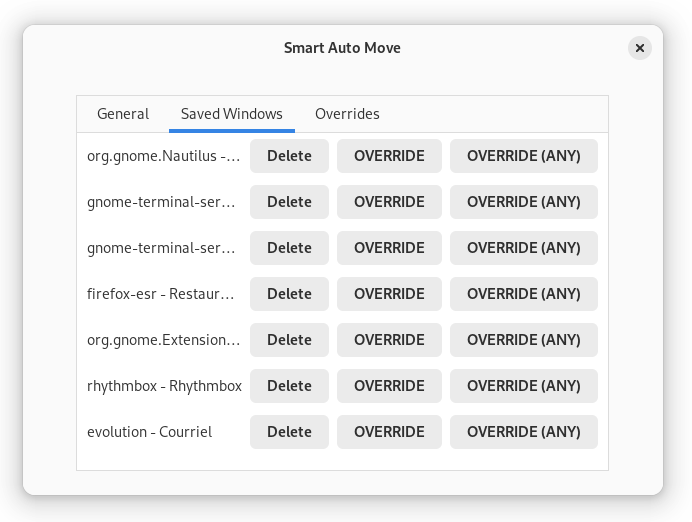Screen dimensions: 692x522
Task: Delete the org.gnome.Nautilus saved window
Action: (x=289, y=156)
